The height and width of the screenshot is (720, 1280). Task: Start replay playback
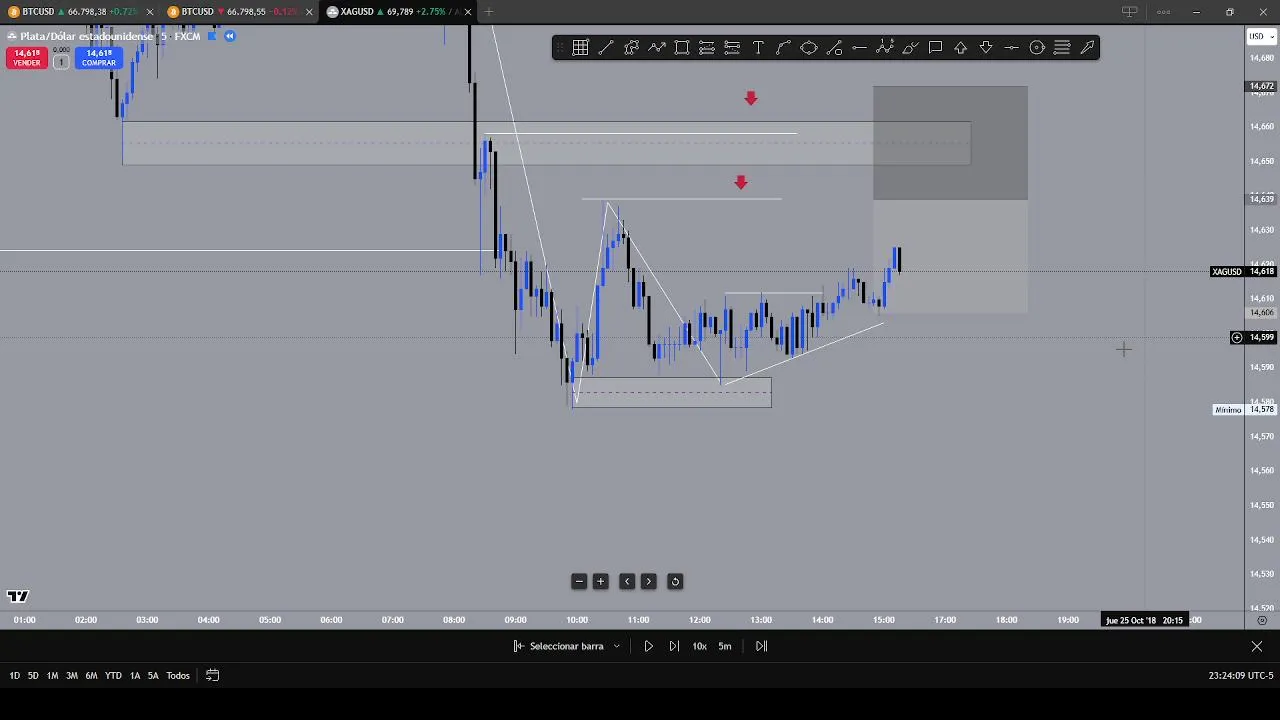(x=648, y=646)
